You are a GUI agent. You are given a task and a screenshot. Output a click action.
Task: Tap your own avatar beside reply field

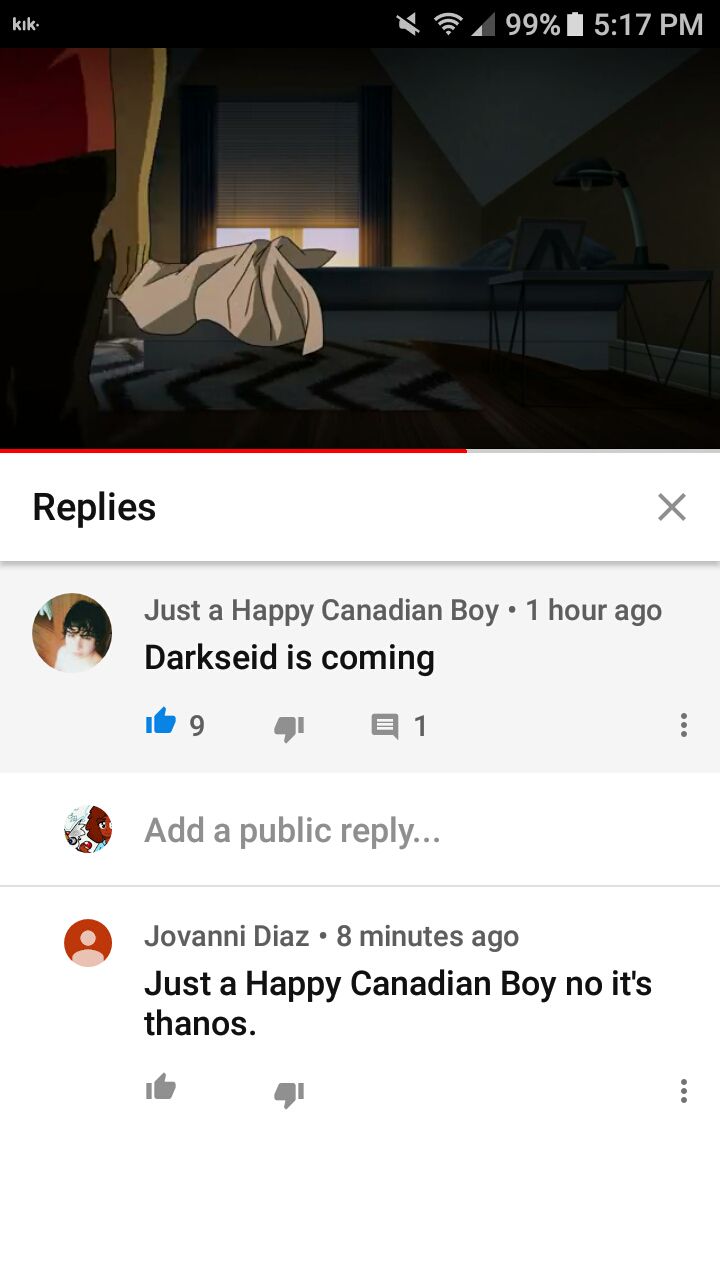coord(88,829)
